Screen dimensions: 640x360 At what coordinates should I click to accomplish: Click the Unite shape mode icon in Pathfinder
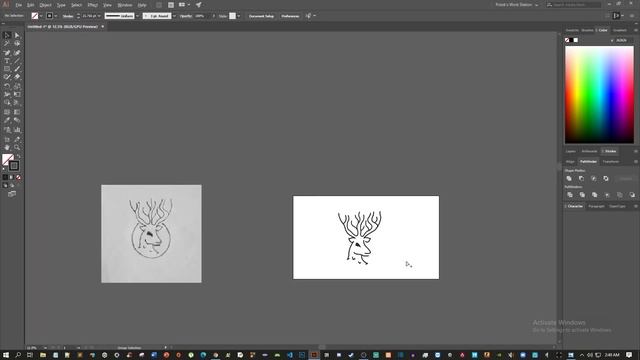pyautogui.click(x=569, y=178)
